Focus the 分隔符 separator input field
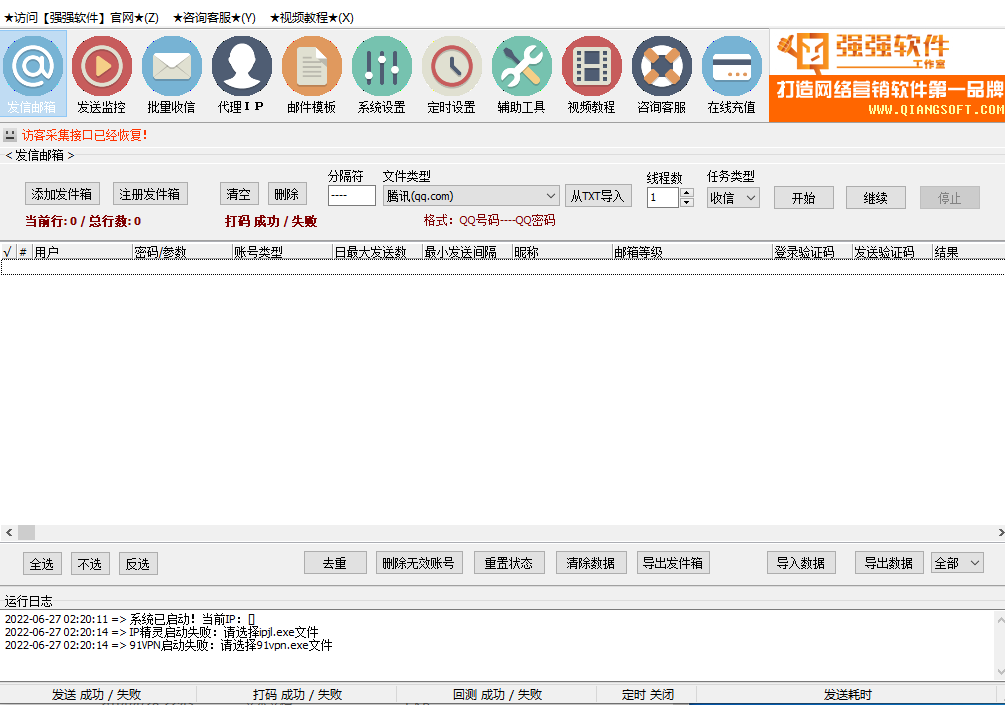Image resolution: width=1005 pixels, height=705 pixels. tap(351, 195)
